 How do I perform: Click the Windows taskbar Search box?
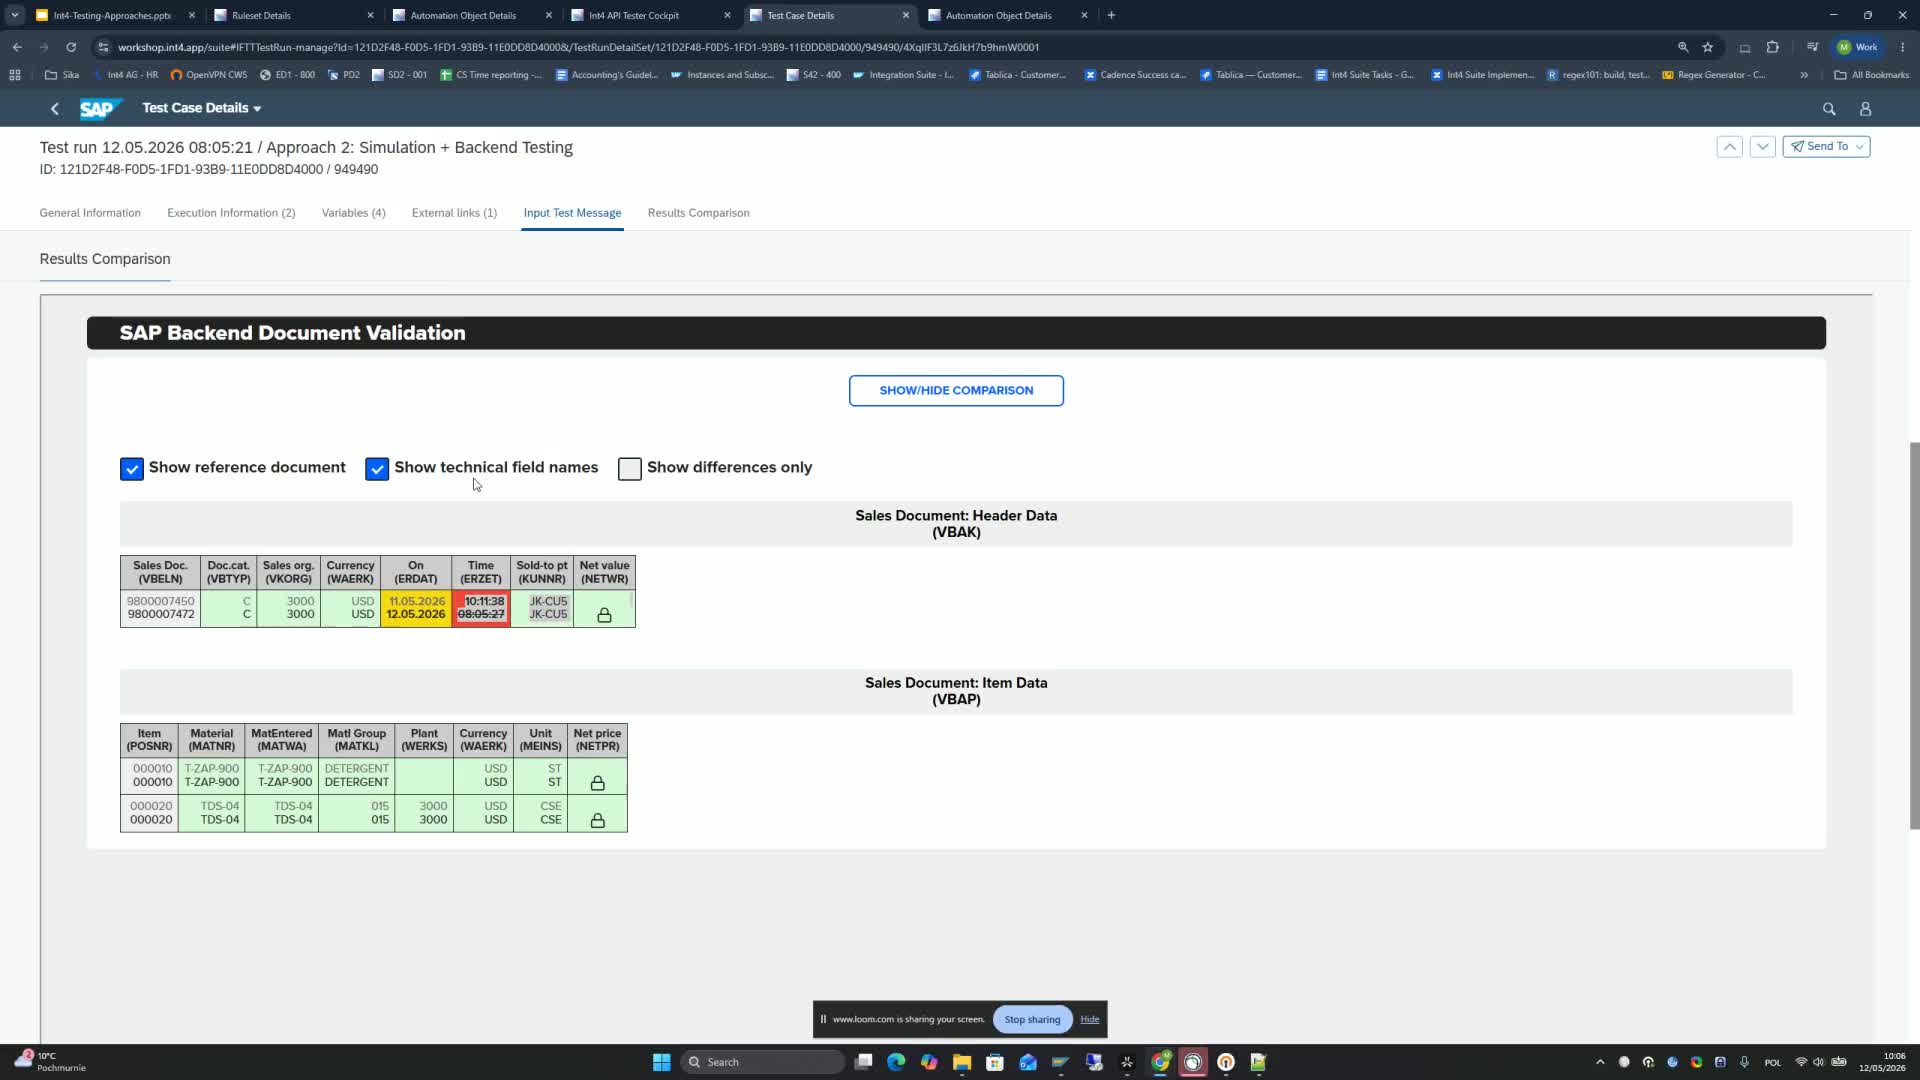point(762,1062)
